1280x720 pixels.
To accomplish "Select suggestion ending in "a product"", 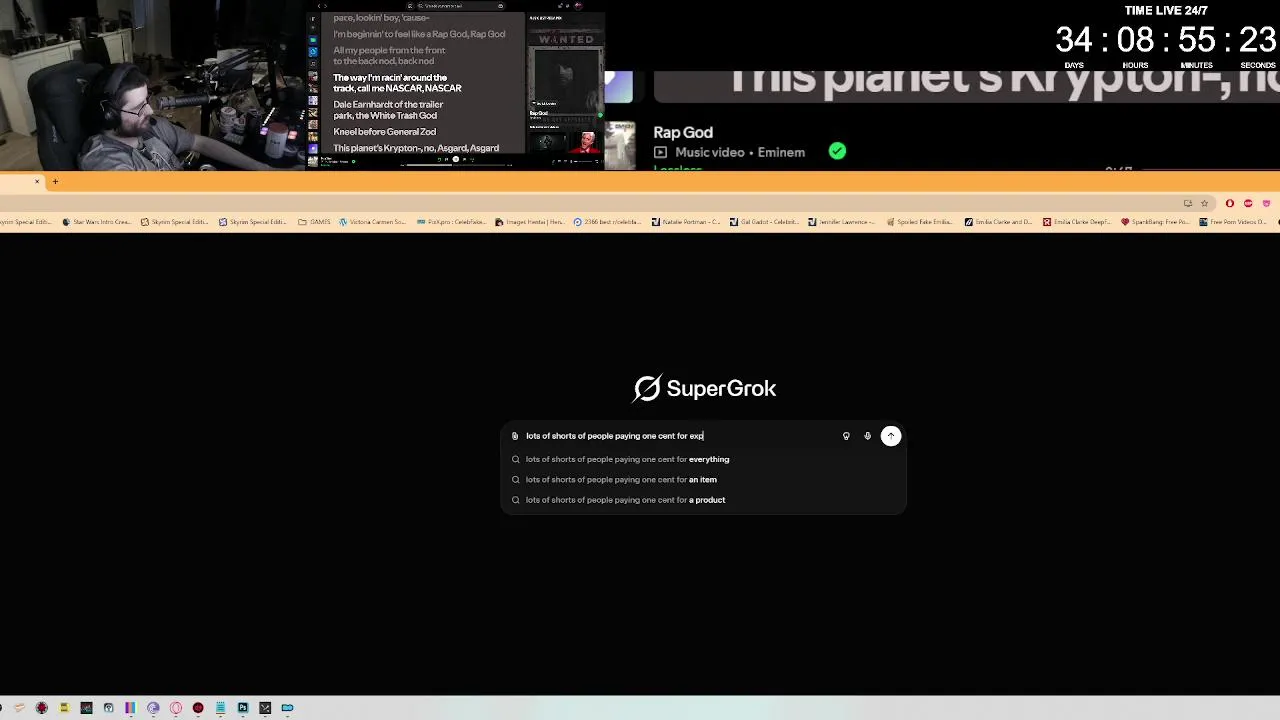I will pyautogui.click(x=703, y=500).
